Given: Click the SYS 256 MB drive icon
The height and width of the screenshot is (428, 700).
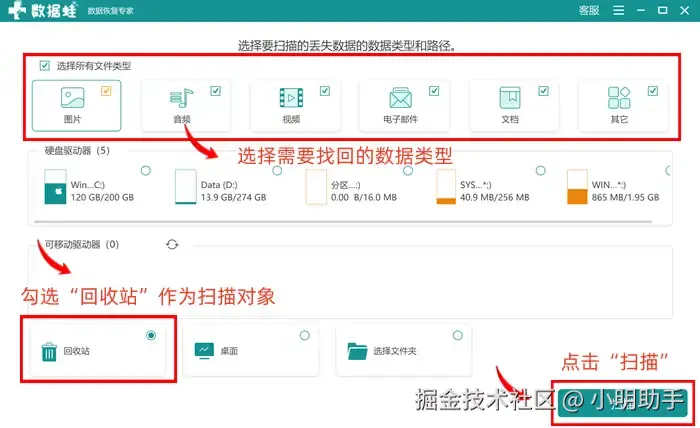Looking at the screenshot, I should pyautogui.click(x=446, y=187).
